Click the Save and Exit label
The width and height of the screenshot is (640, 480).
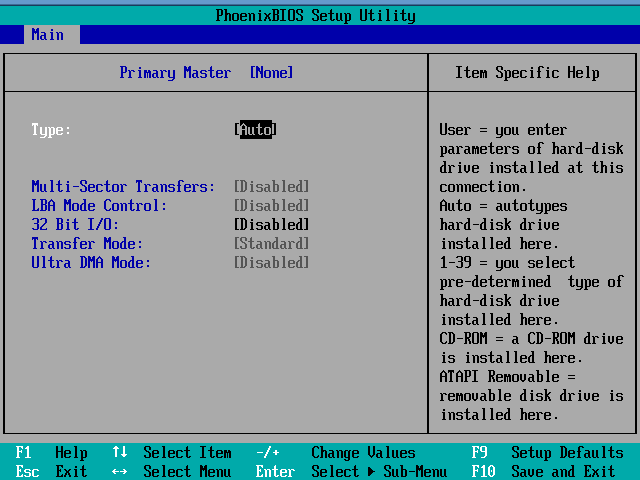563,471
